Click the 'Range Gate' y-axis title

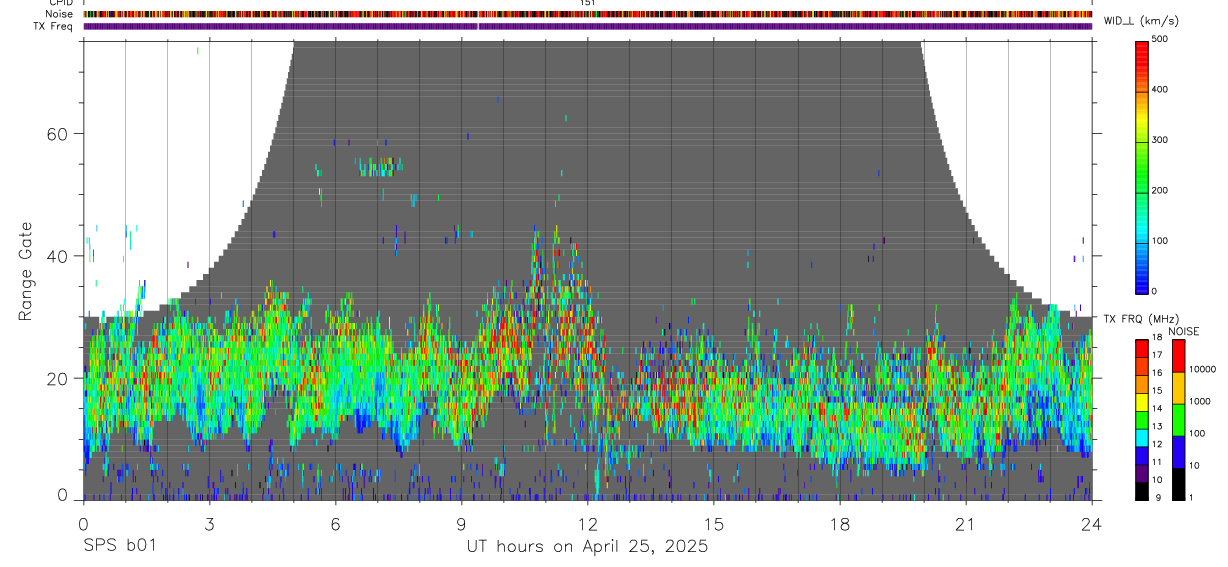[x=26, y=272]
